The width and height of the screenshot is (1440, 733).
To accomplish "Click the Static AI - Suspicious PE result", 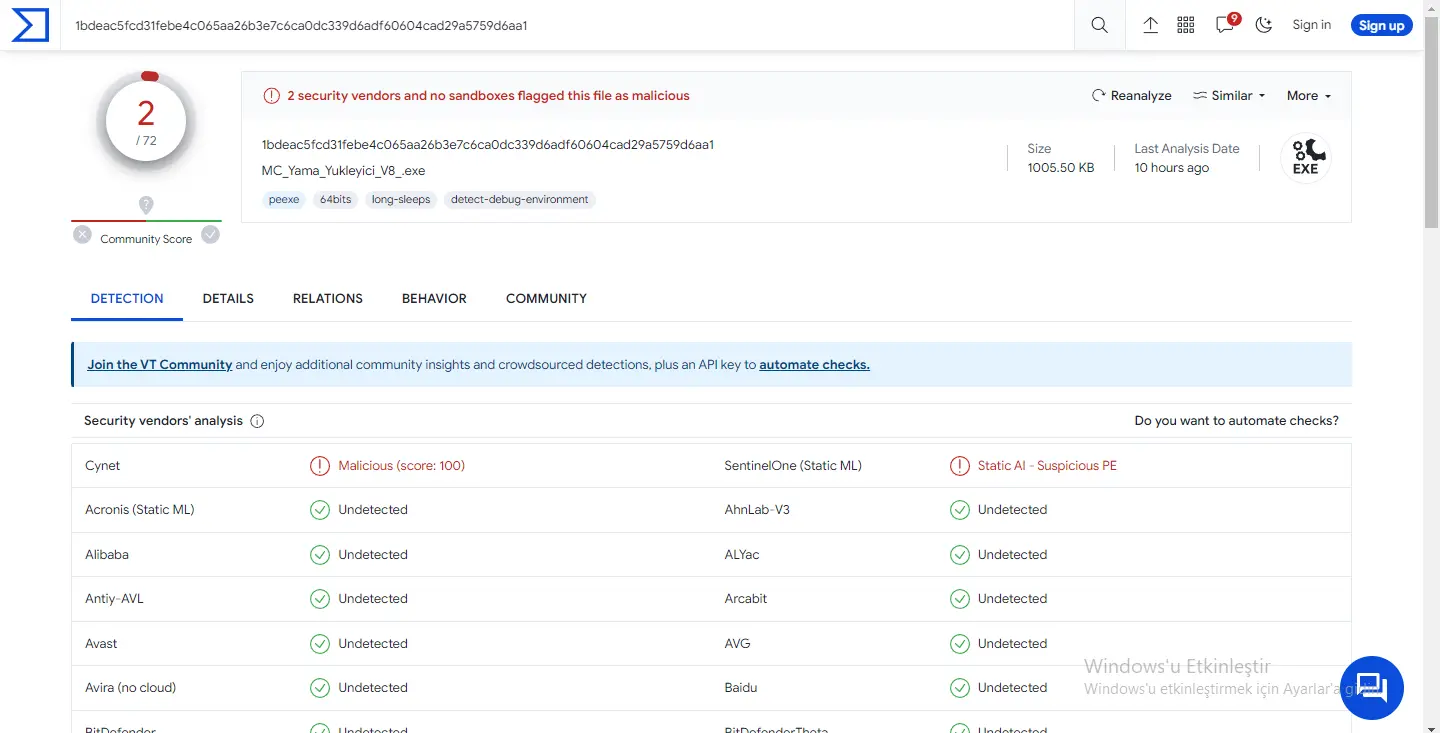I will (x=1047, y=466).
